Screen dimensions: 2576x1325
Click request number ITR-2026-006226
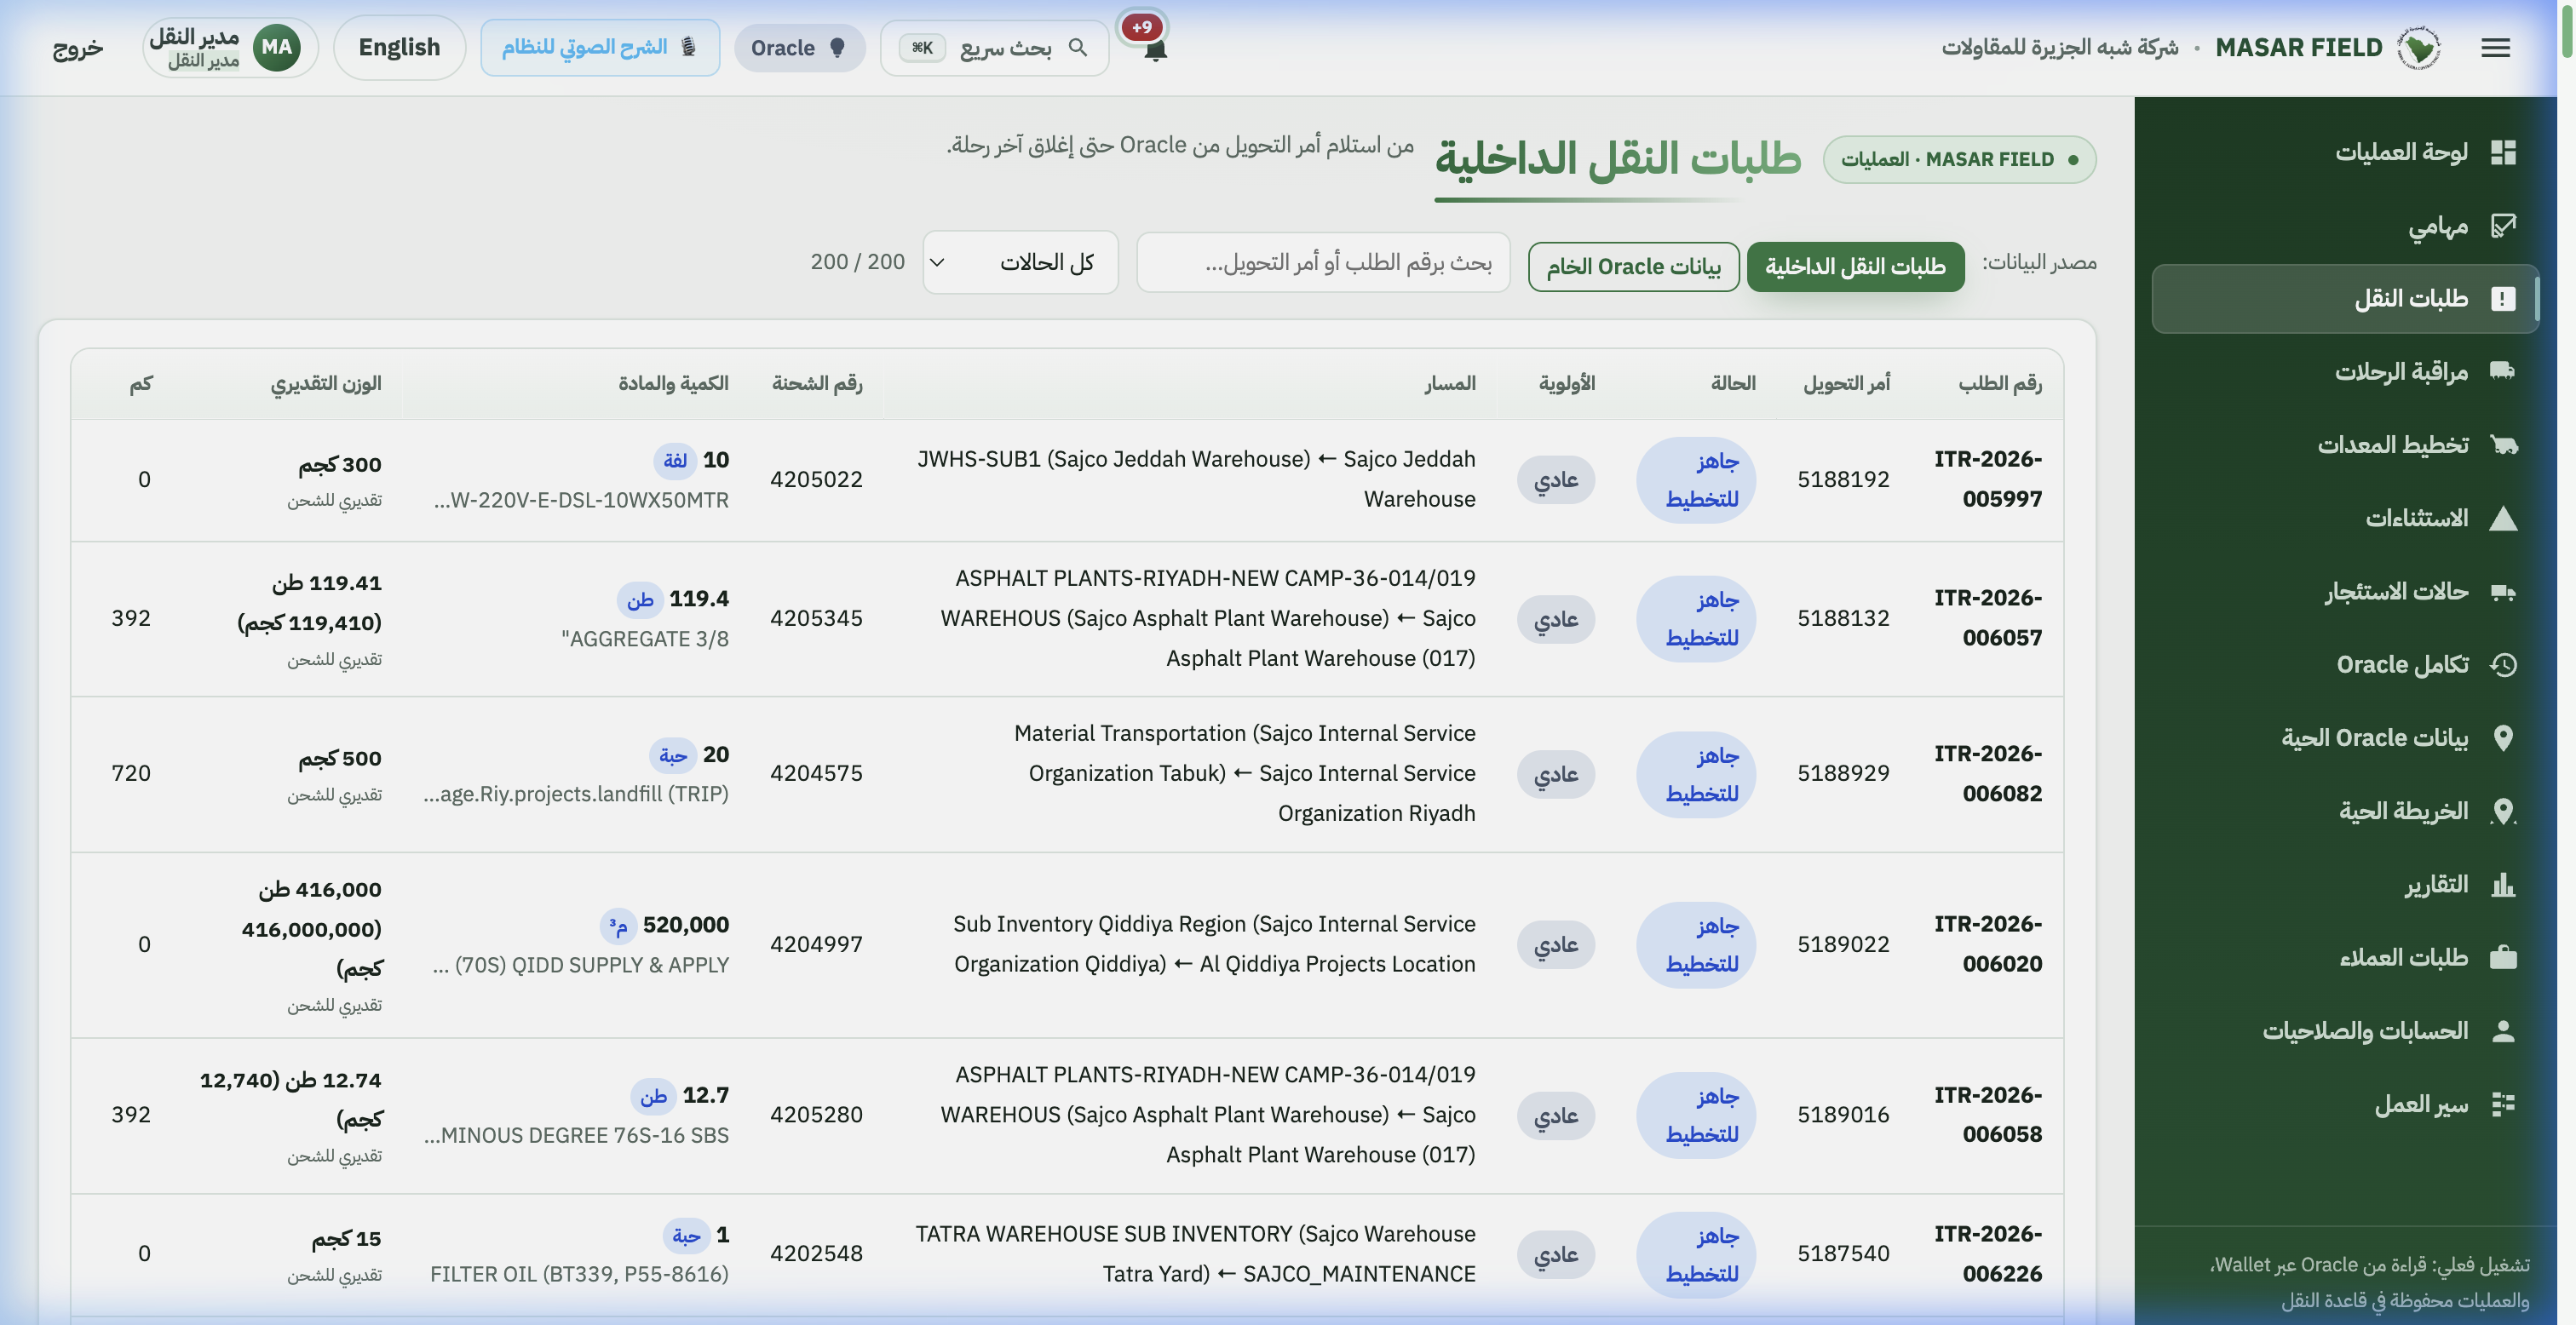(x=1988, y=1253)
